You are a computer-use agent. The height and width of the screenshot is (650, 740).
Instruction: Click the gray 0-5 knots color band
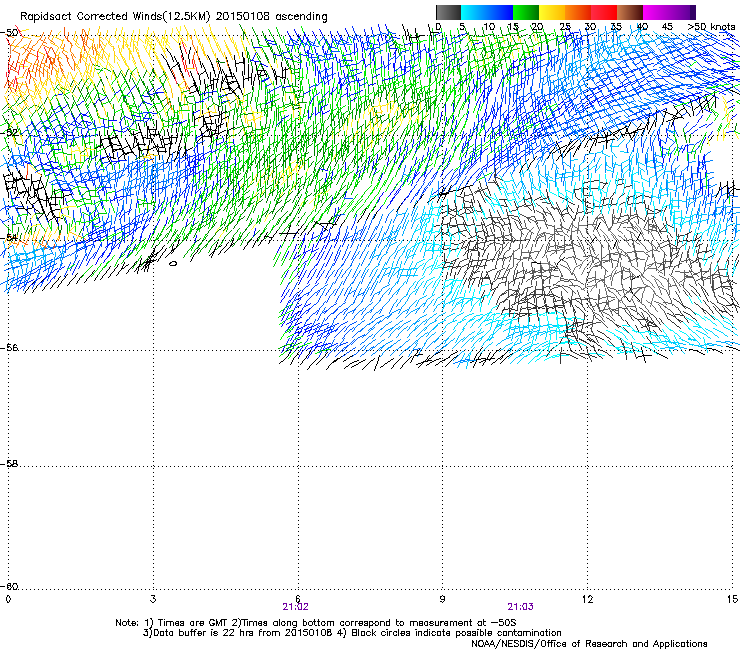[448, 12]
